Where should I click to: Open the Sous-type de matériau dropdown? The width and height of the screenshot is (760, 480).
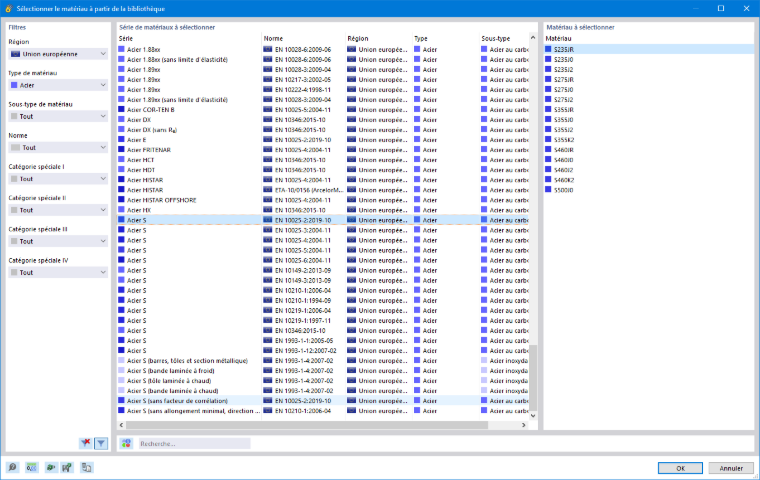(58, 116)
